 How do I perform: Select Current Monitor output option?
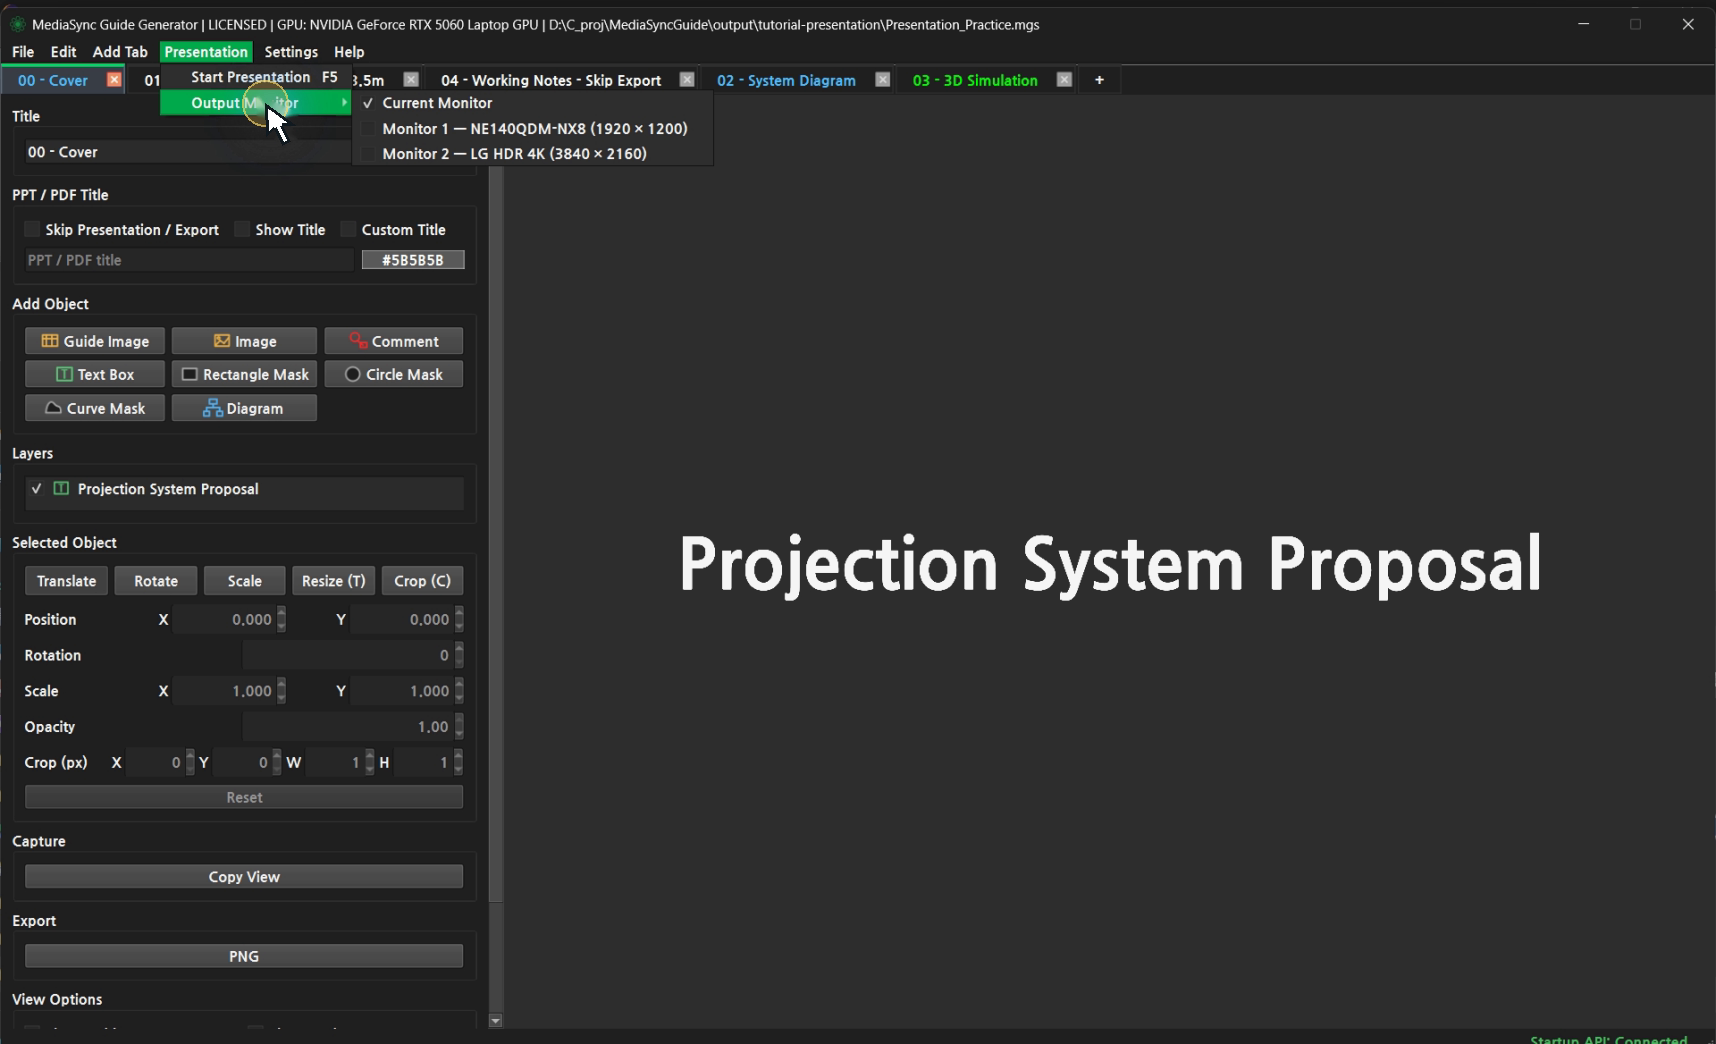pos(532,103)
